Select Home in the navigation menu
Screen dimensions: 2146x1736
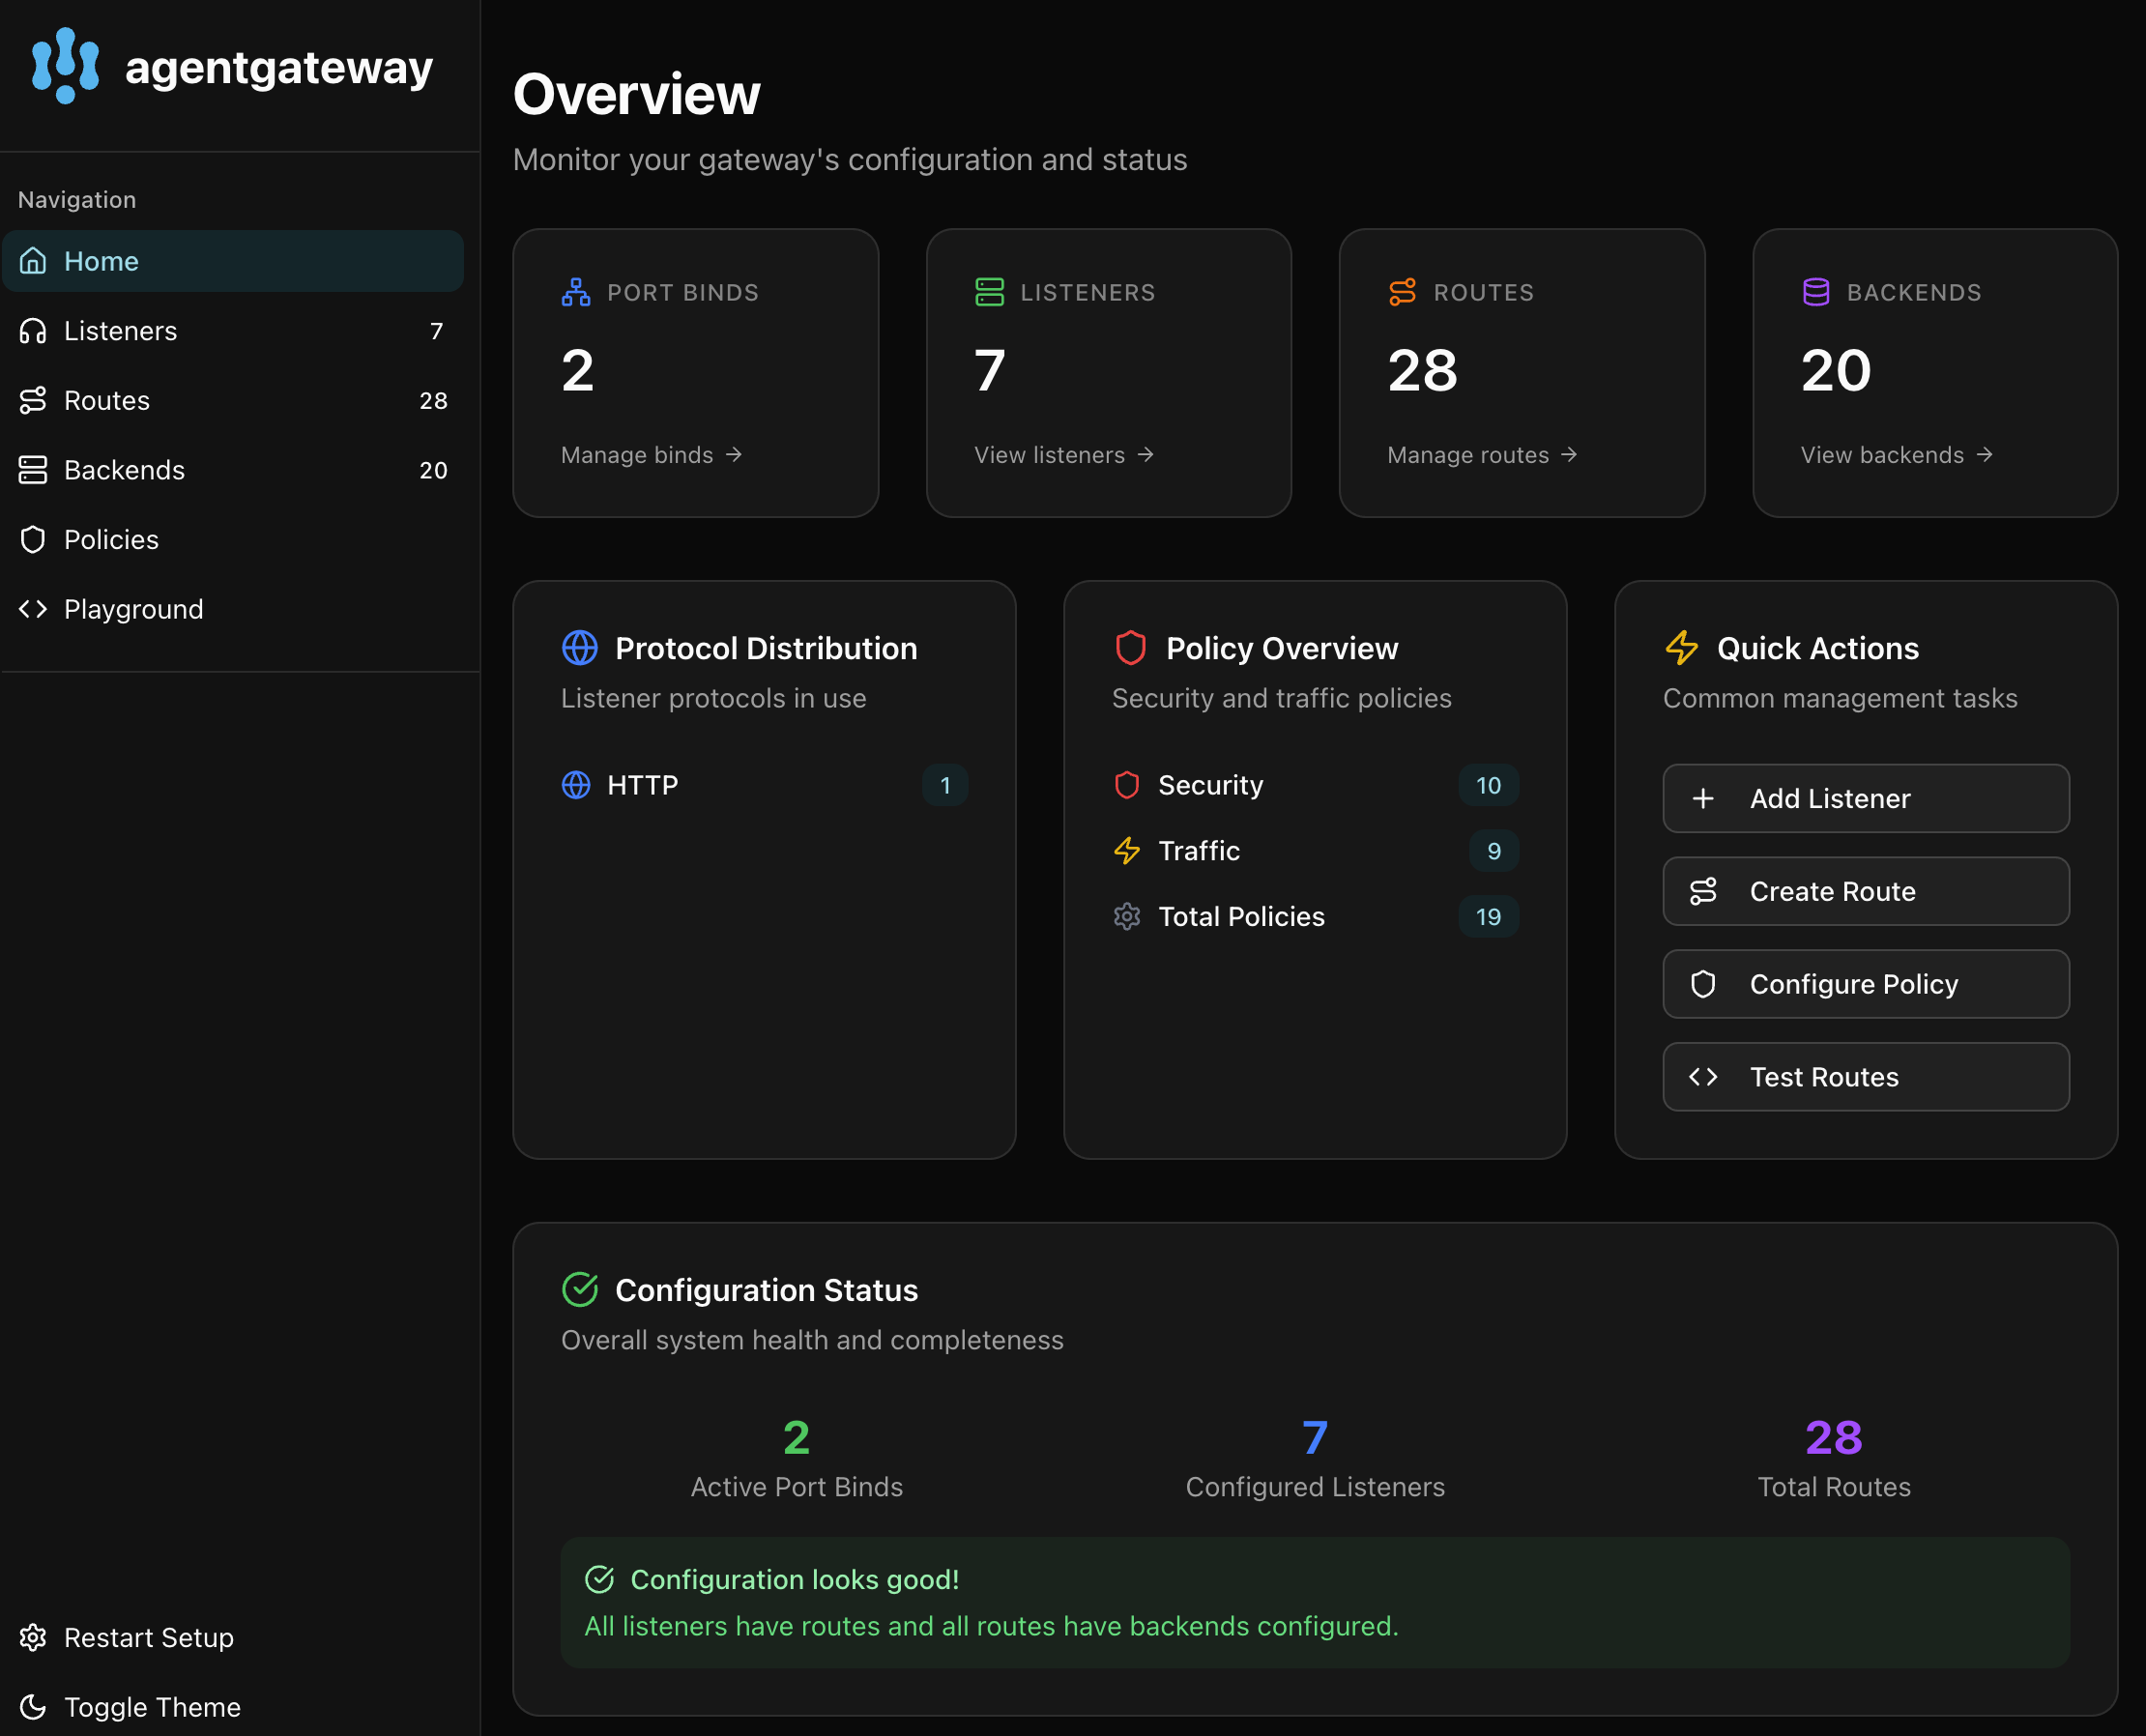tap(101, 261)
